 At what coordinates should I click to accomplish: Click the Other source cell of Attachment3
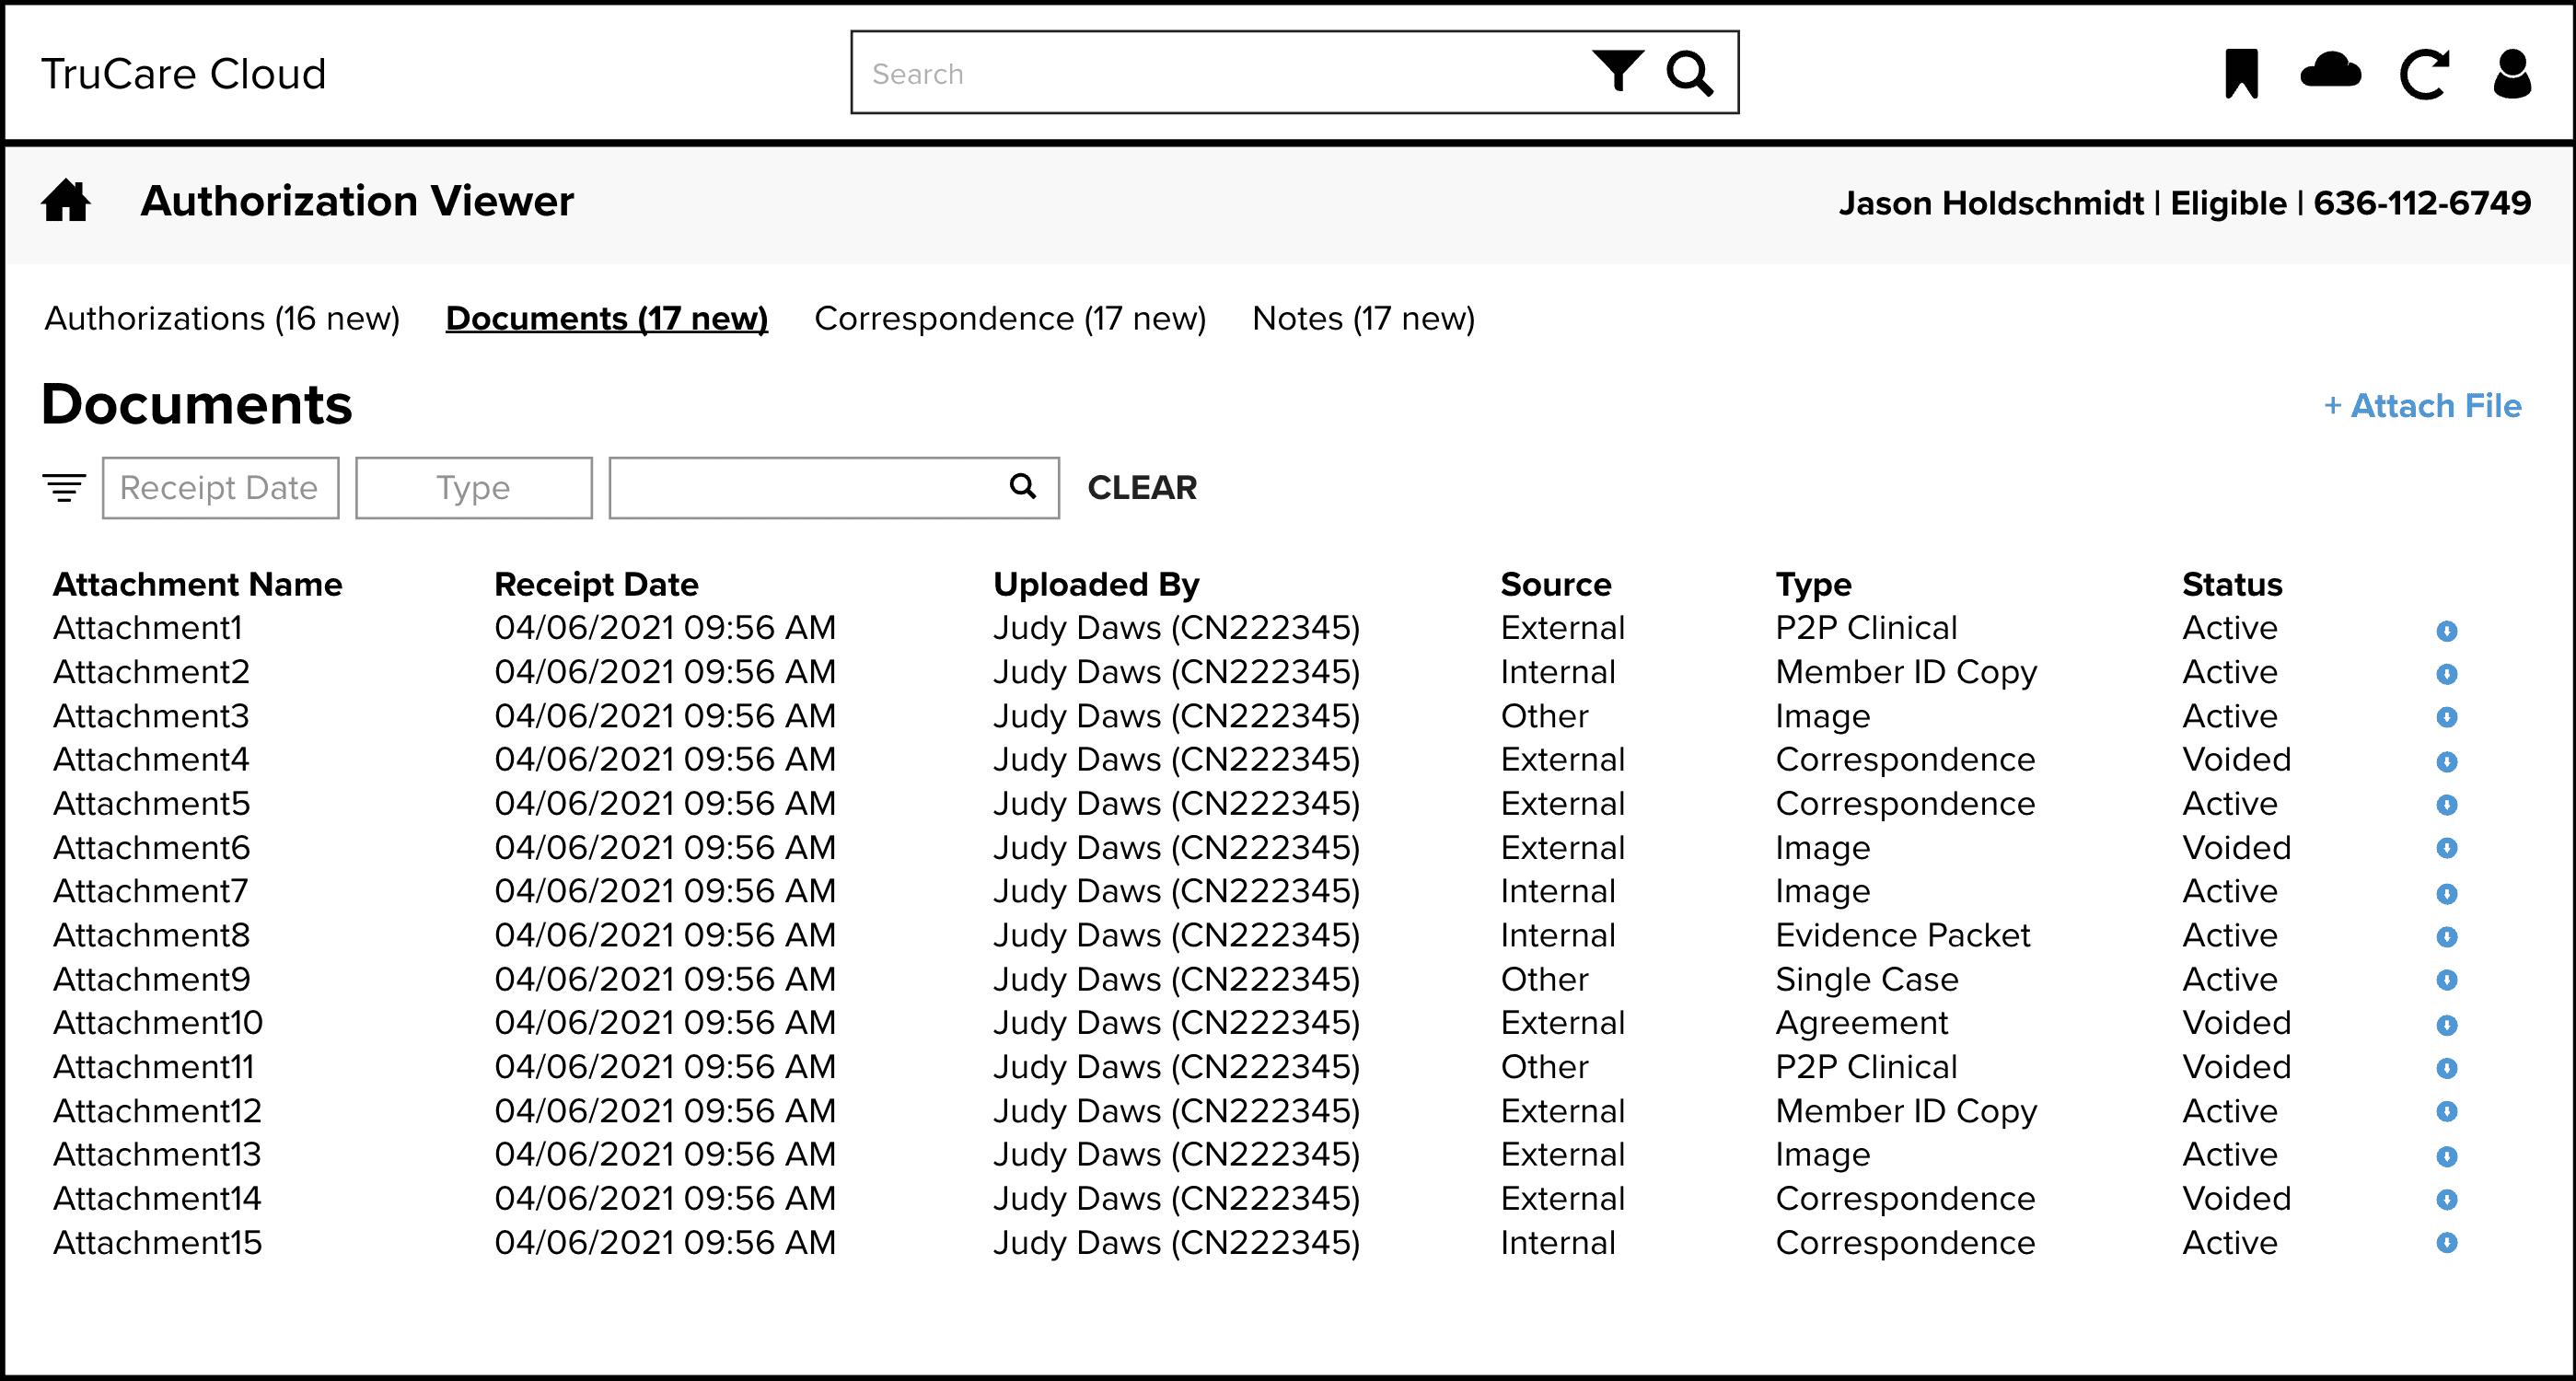(1544, 716)
